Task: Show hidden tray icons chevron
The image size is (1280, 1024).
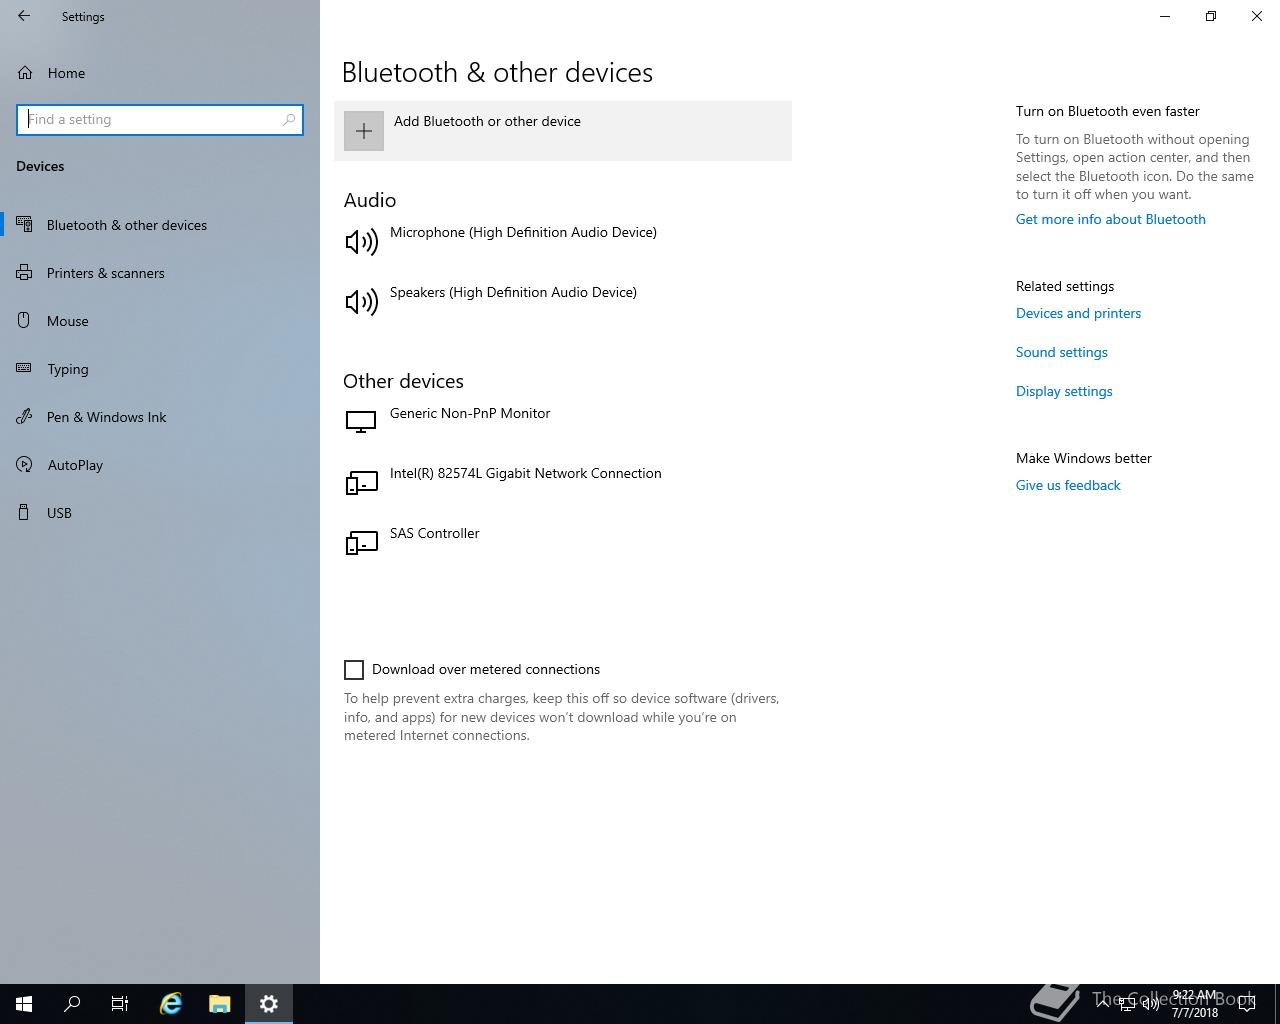Action: [1103, 1004]
